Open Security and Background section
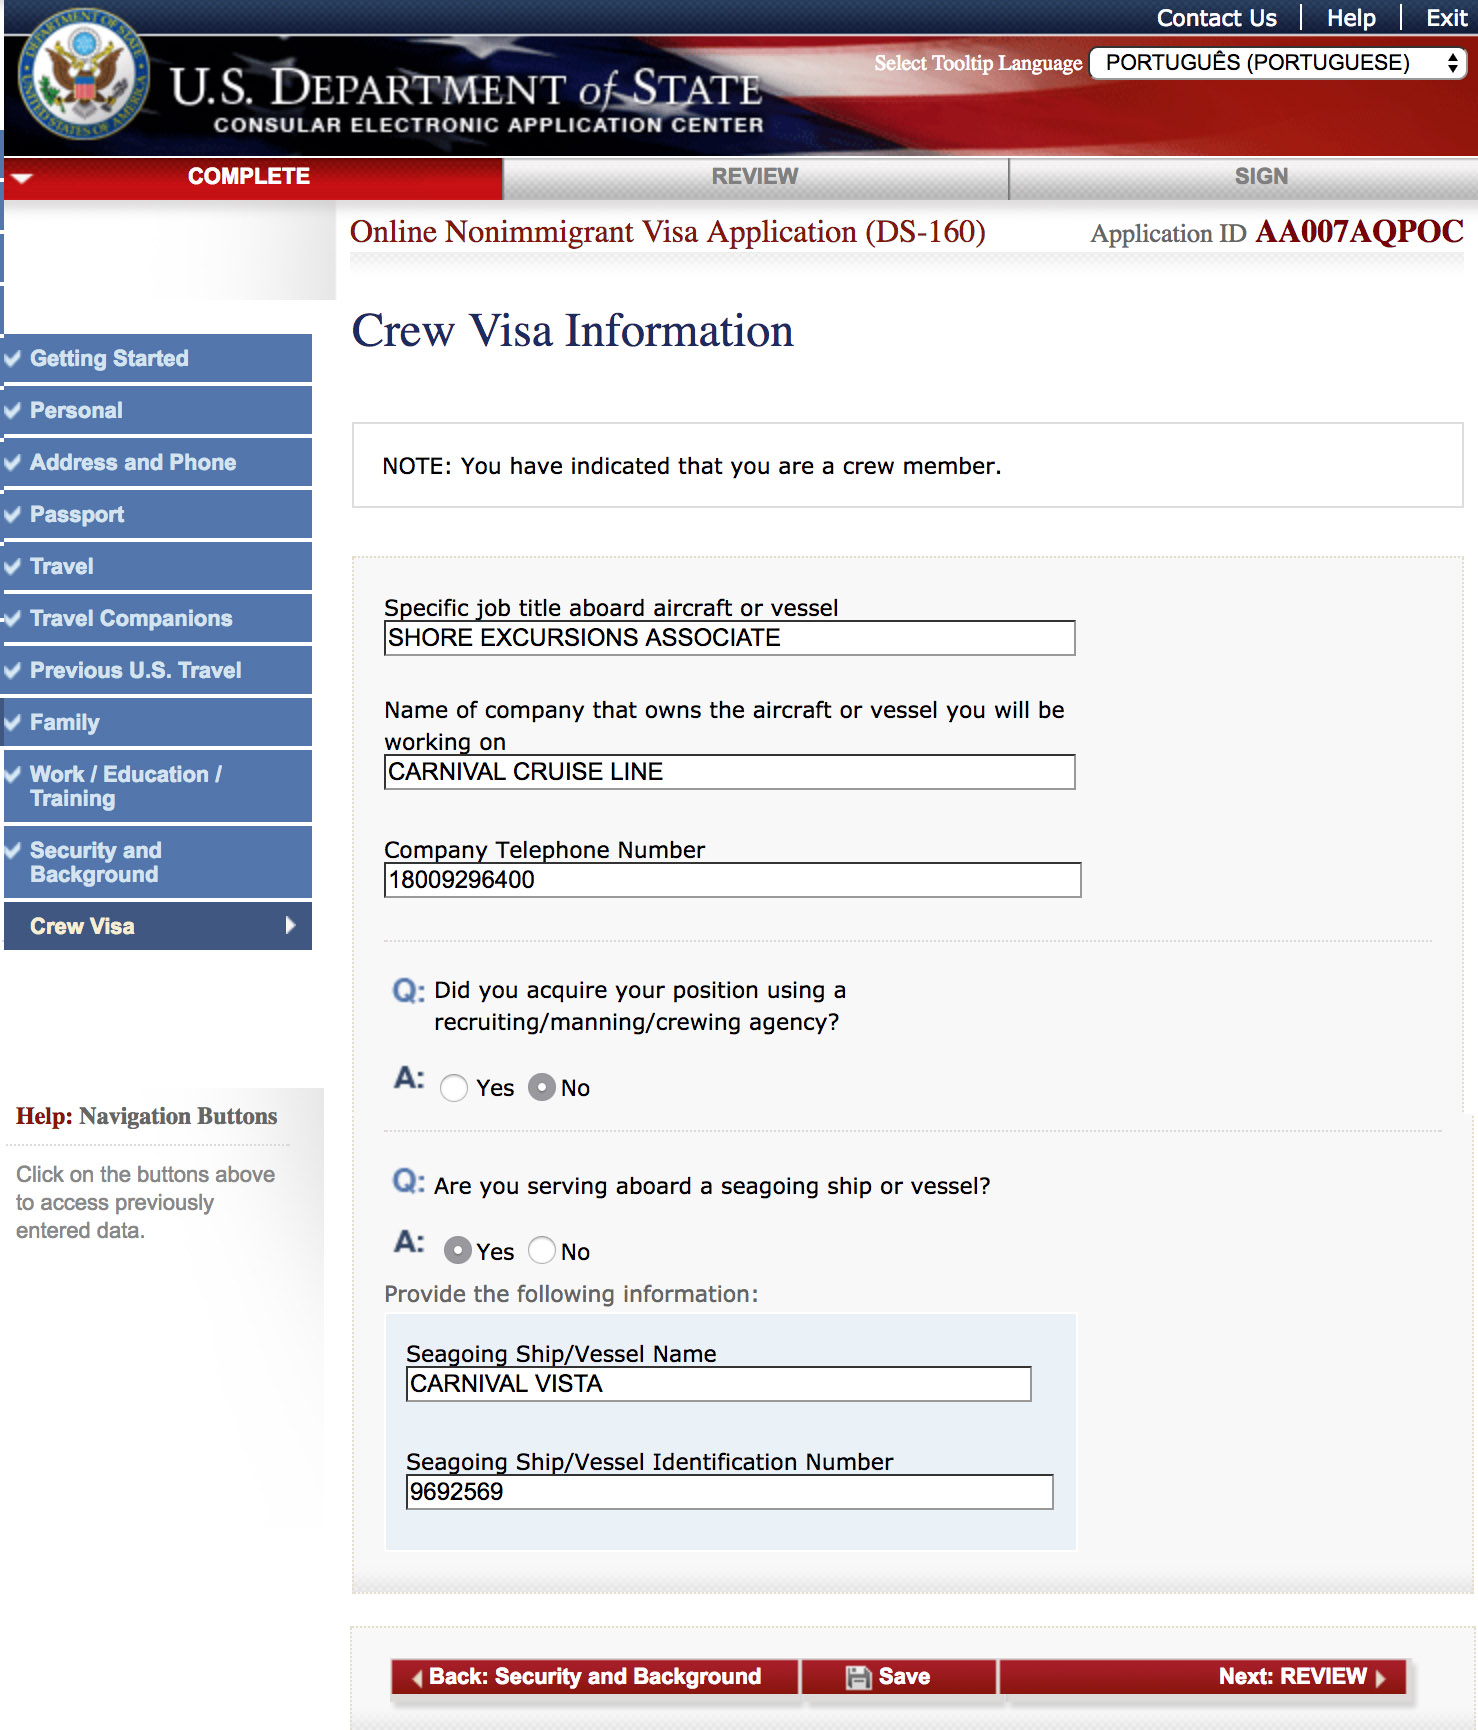This screenshot has height=1730, width=1478. (158, 862)
